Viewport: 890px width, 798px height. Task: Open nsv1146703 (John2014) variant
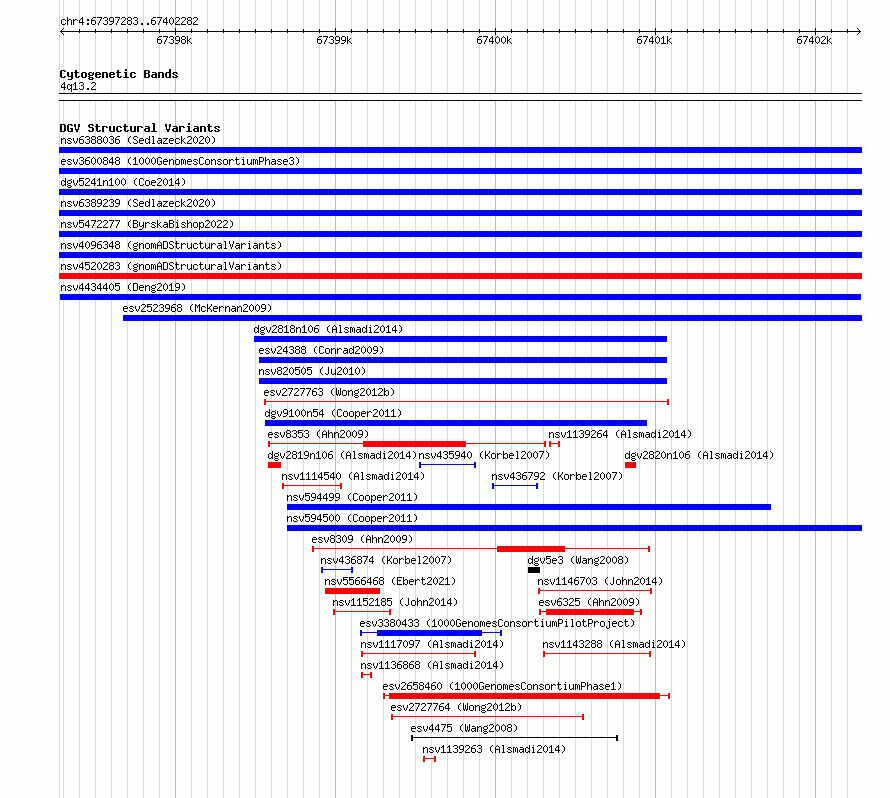(600, 581)
